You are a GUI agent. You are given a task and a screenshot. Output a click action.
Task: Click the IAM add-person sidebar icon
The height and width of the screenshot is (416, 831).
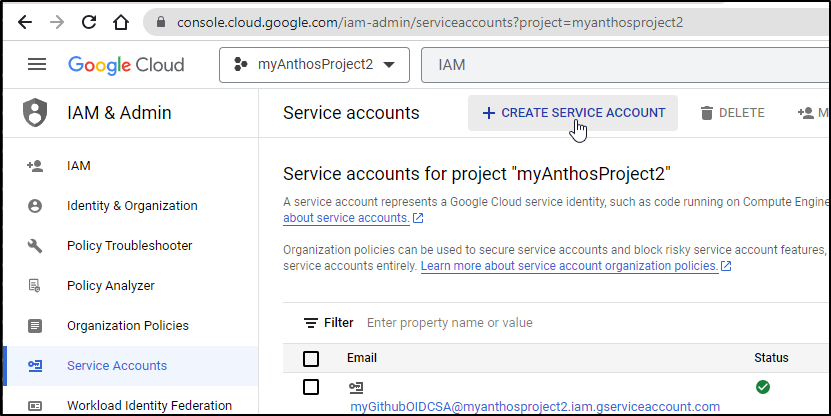35,166
